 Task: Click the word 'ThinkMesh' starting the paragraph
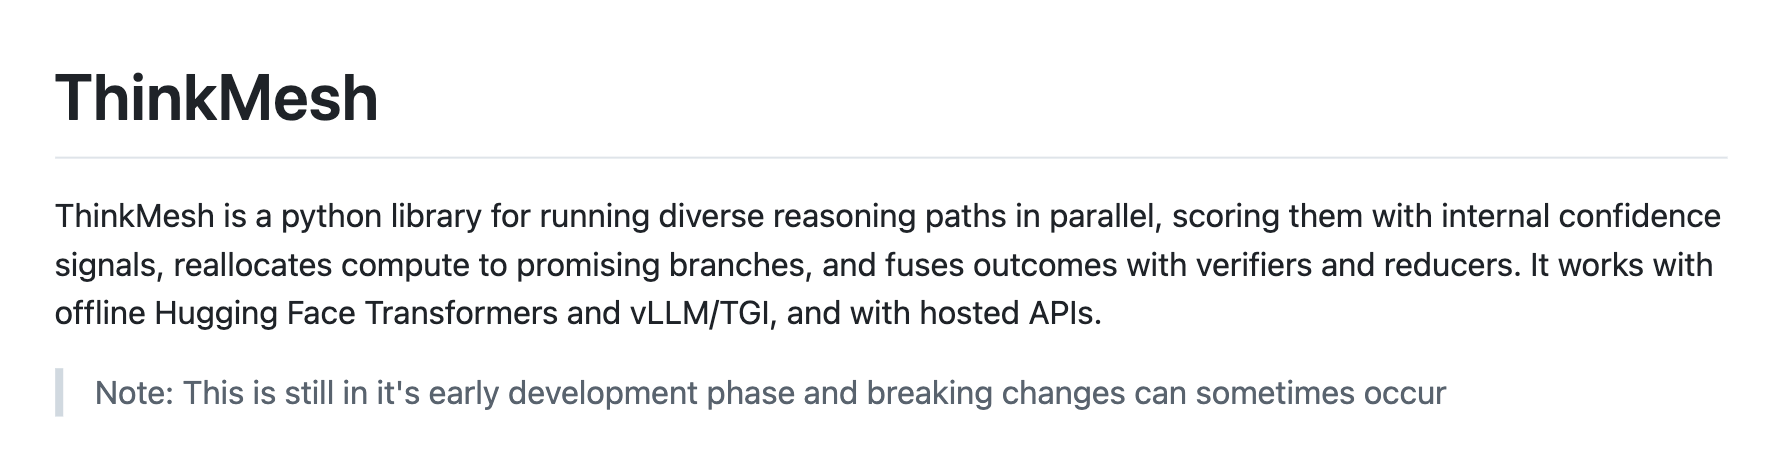coord(135,216)
